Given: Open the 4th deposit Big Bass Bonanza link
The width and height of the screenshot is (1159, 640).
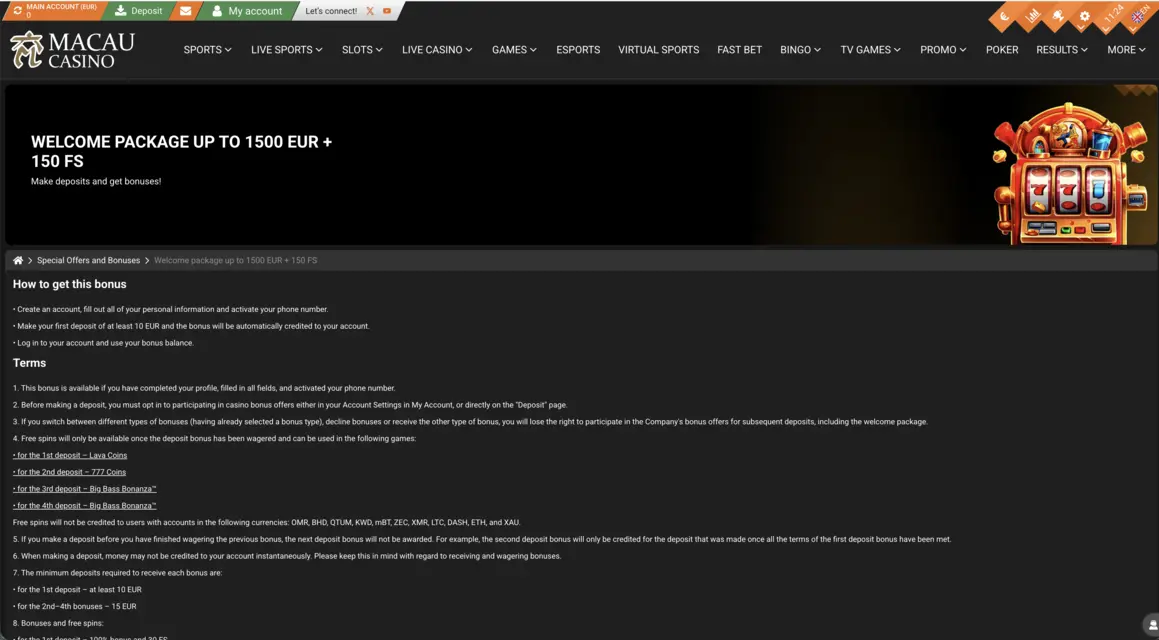Looking at the screenshot, I should [84, 505].
